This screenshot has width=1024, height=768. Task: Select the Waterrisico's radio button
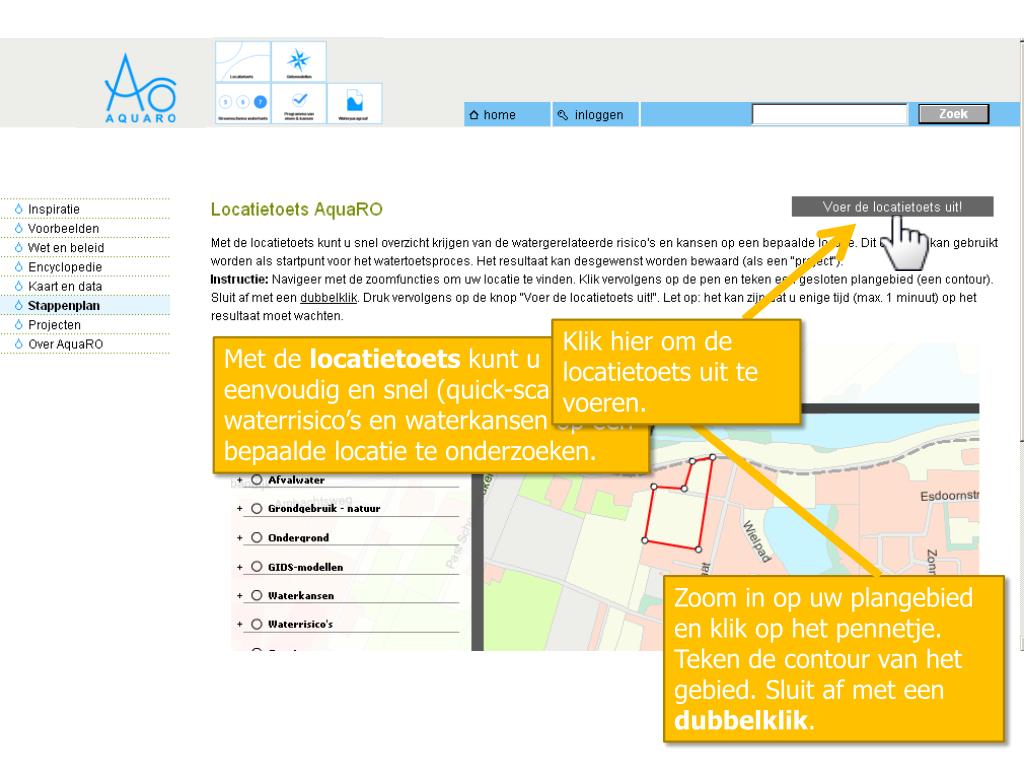pyautogui.click(x=257, y=624)
